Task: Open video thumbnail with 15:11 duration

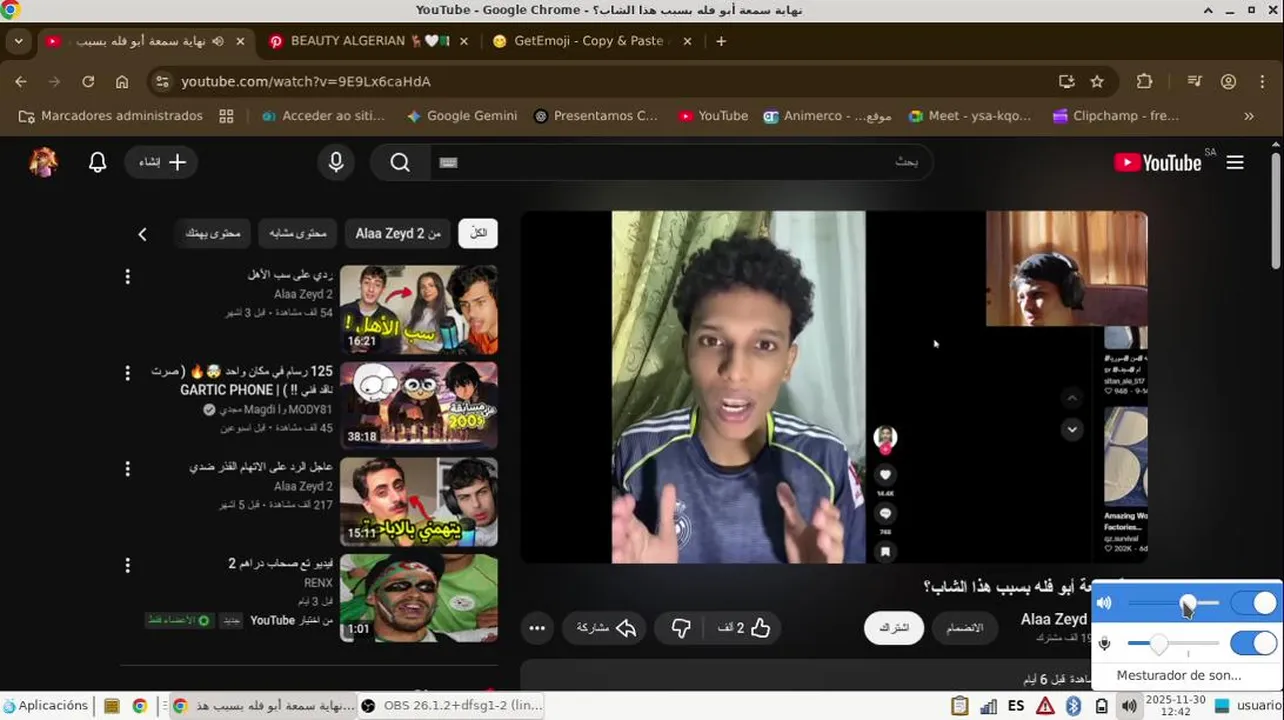Action: point(419,501)
